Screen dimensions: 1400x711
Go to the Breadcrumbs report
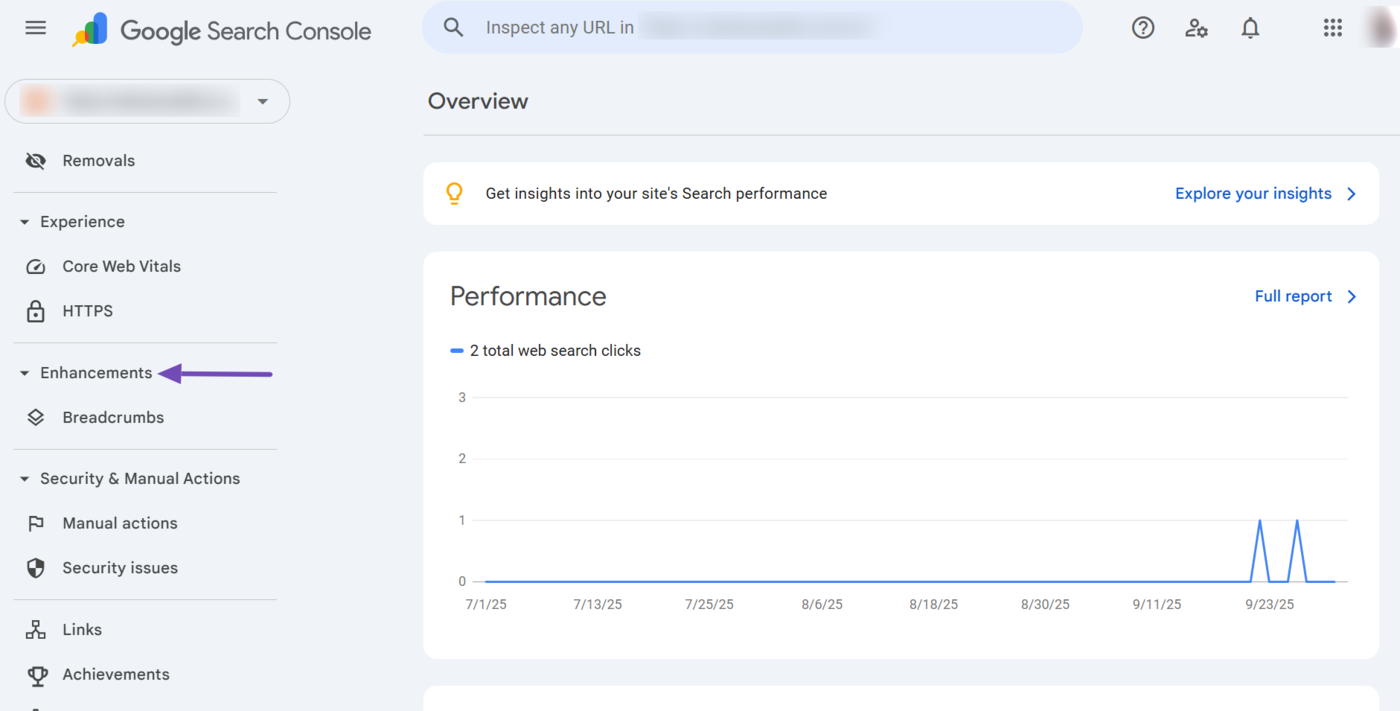[x=113, y=417]
